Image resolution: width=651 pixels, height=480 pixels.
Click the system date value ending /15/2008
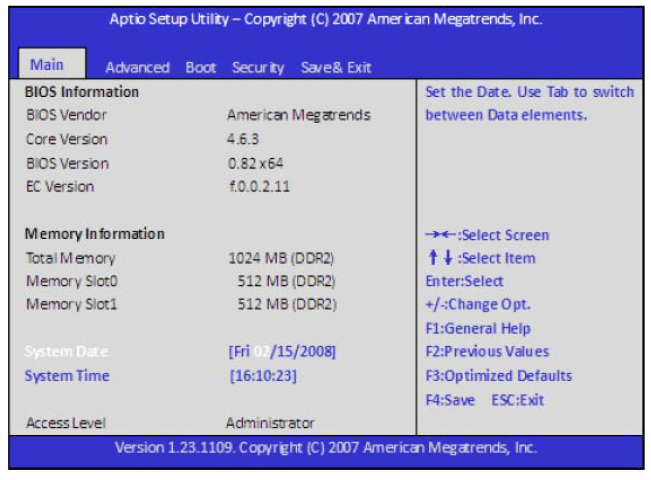click(x=282, y=352)
